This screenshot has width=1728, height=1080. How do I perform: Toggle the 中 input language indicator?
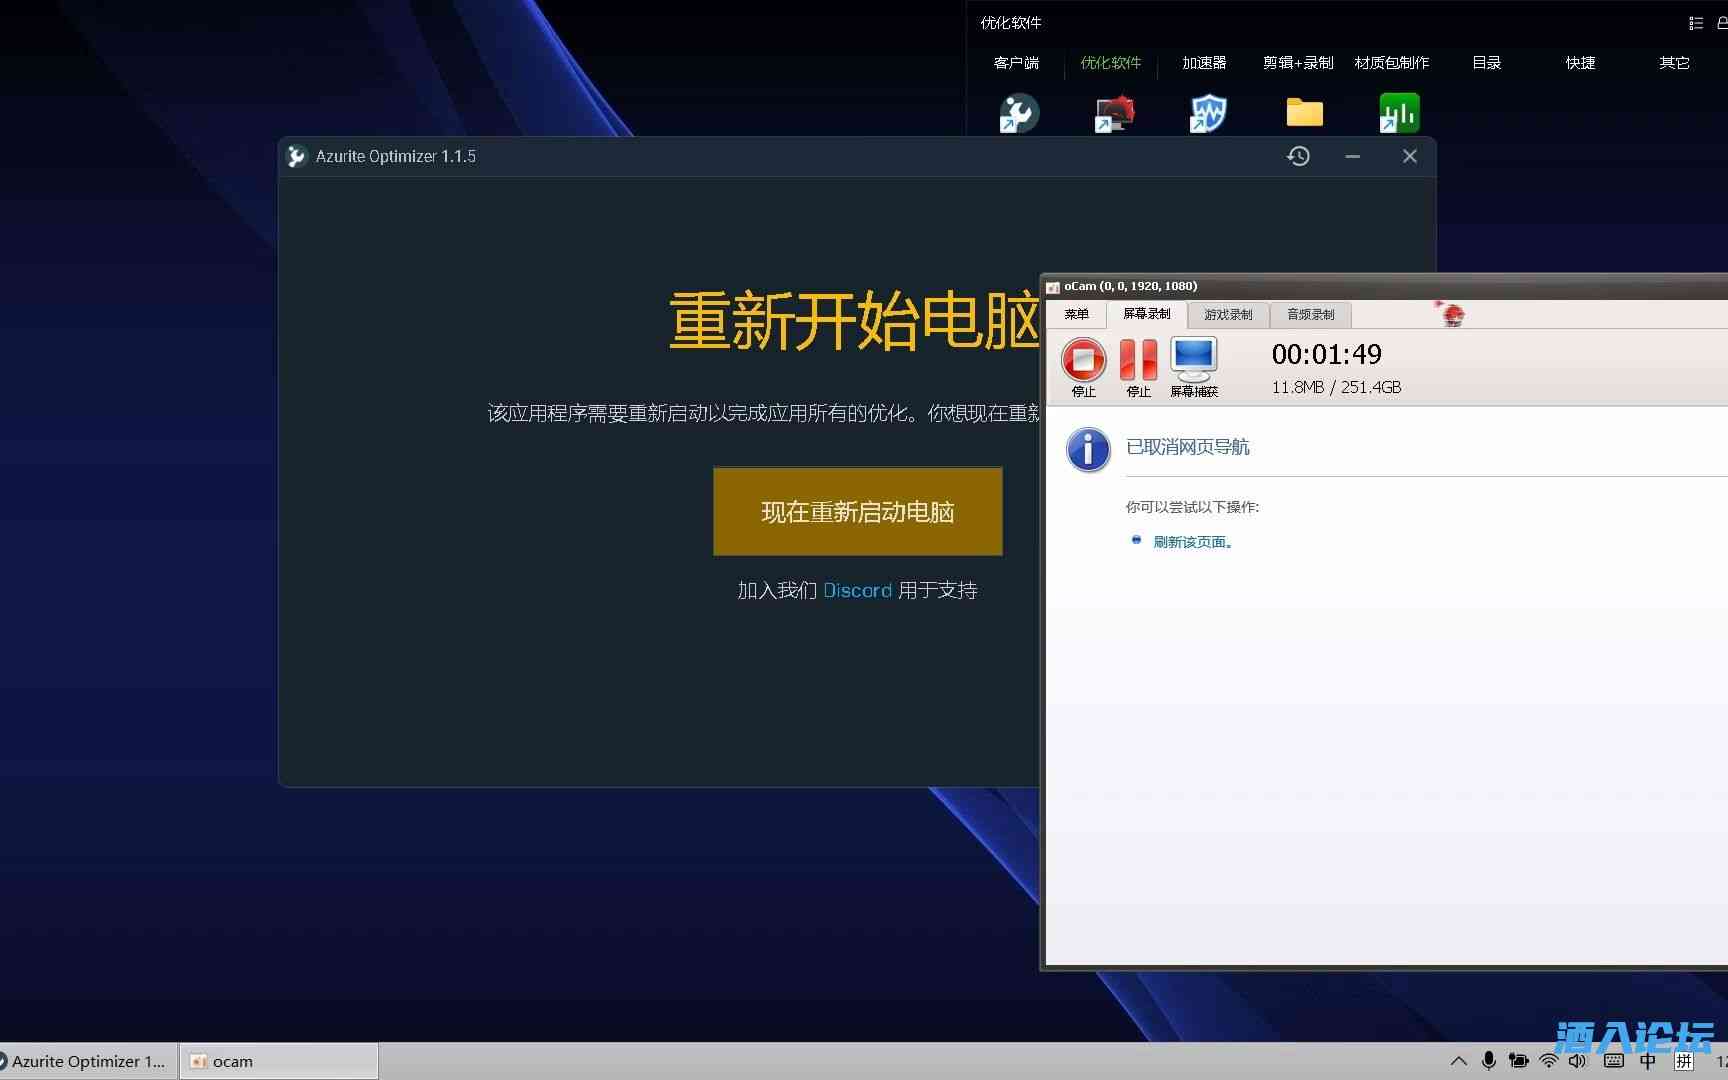pos(1648,1061)
